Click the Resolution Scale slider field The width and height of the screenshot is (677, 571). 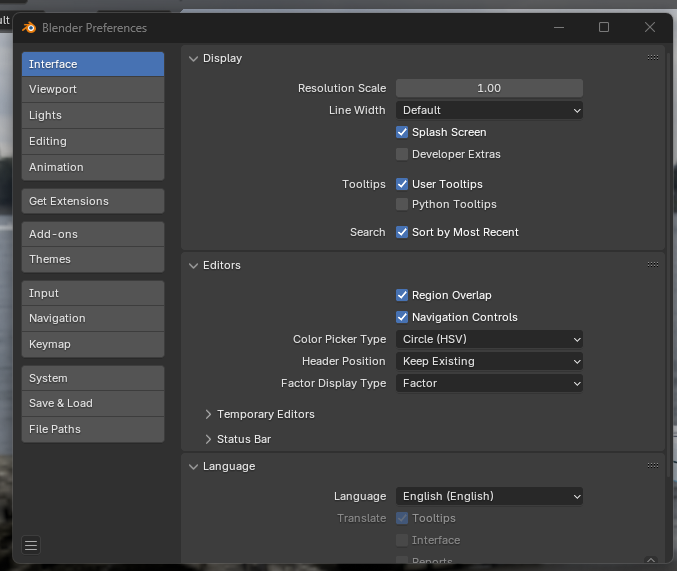(489, 88)
